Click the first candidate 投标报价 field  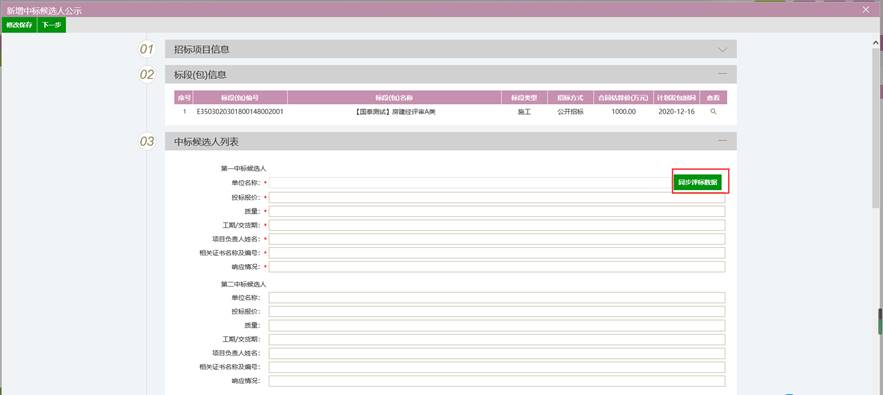(497, 198)
